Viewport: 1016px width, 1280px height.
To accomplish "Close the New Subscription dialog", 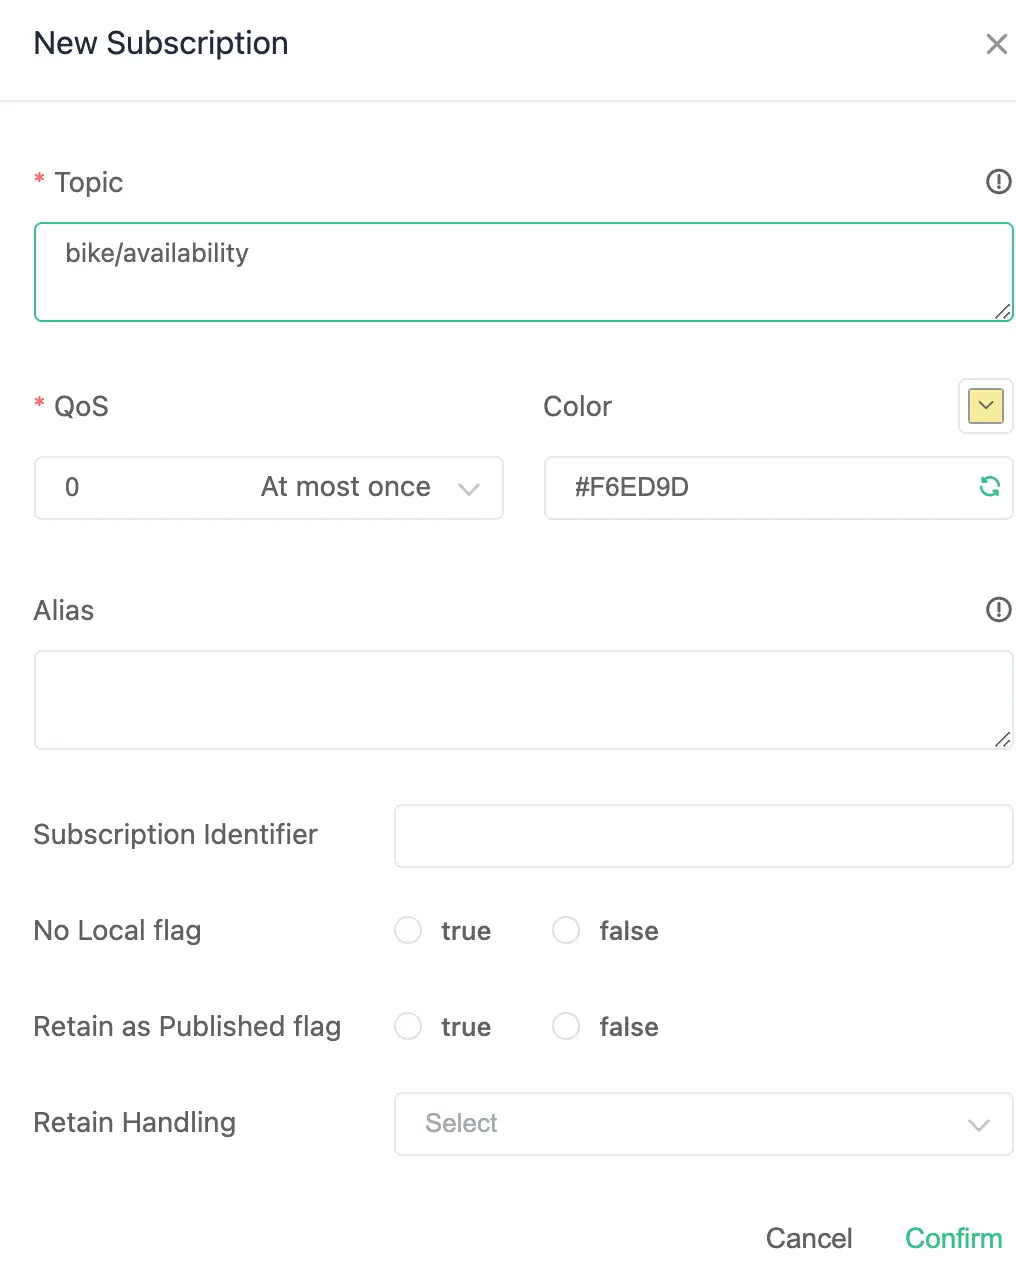I will click(996, 44).
